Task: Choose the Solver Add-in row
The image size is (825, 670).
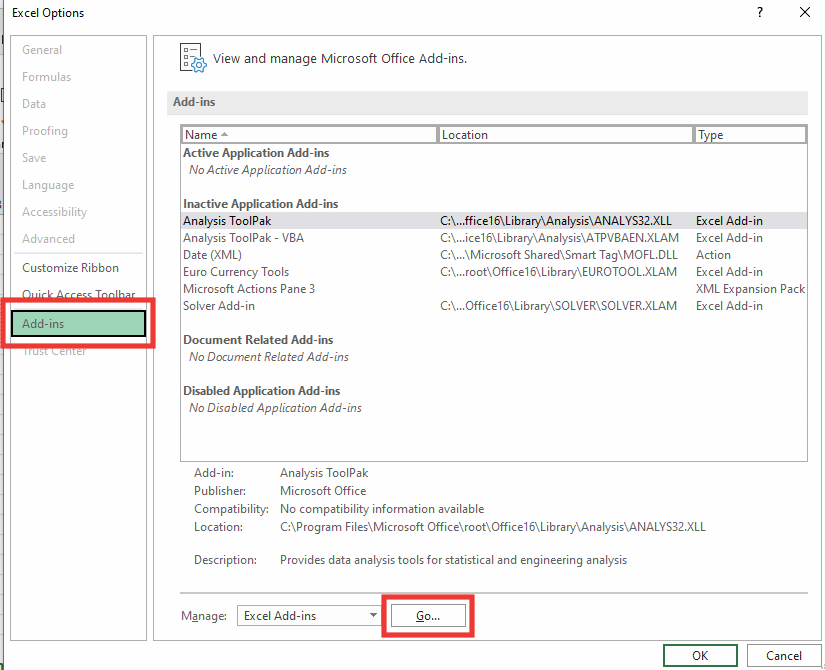Action: (x=219, y=306)
